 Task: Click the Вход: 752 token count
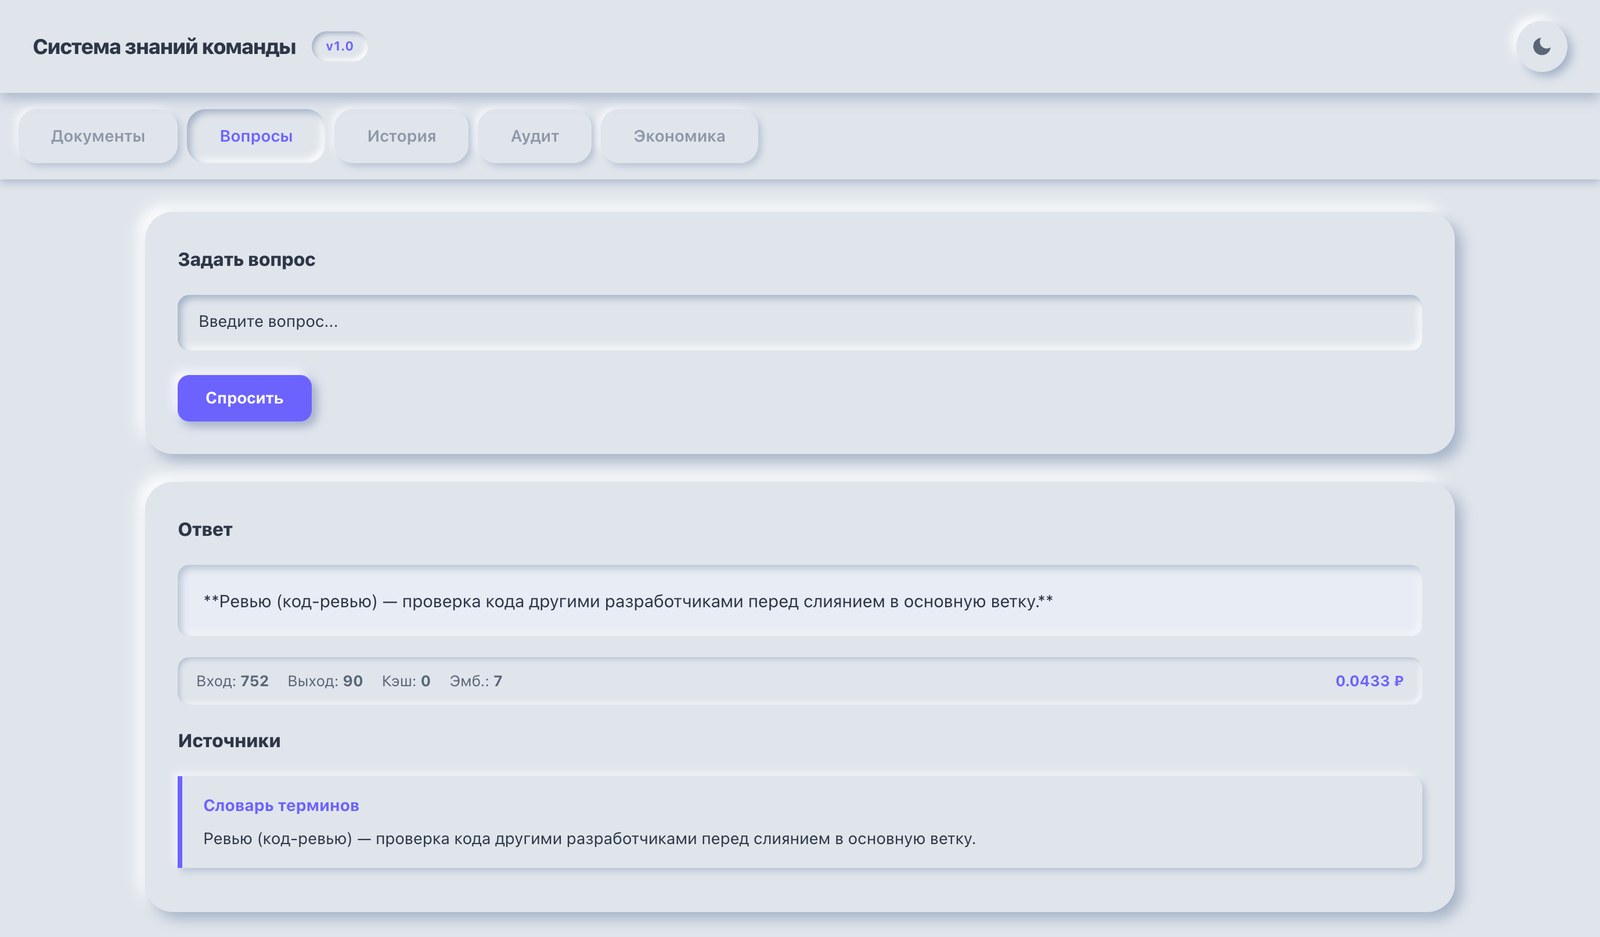click(232, 681)
